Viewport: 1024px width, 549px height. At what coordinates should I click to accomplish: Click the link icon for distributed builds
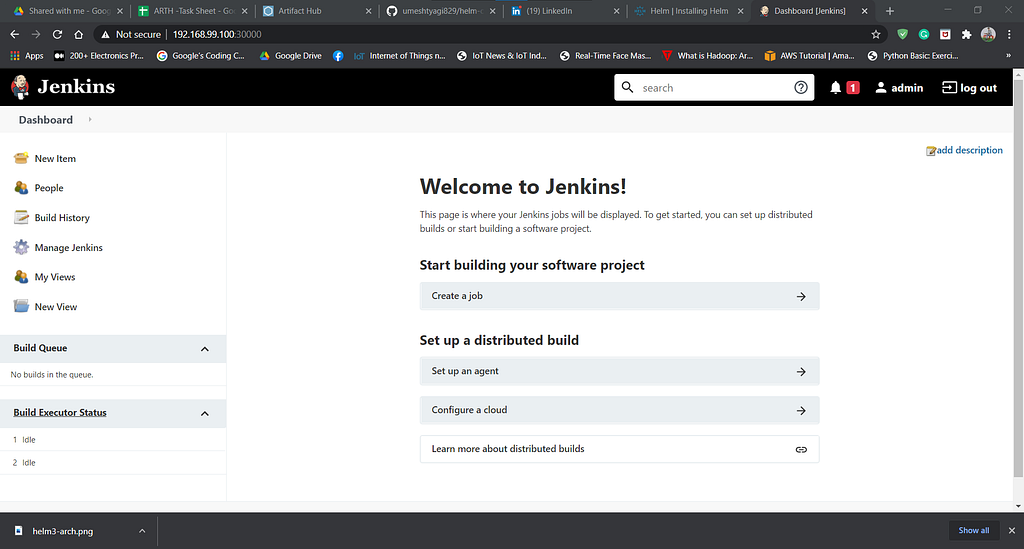click(801, 450)
